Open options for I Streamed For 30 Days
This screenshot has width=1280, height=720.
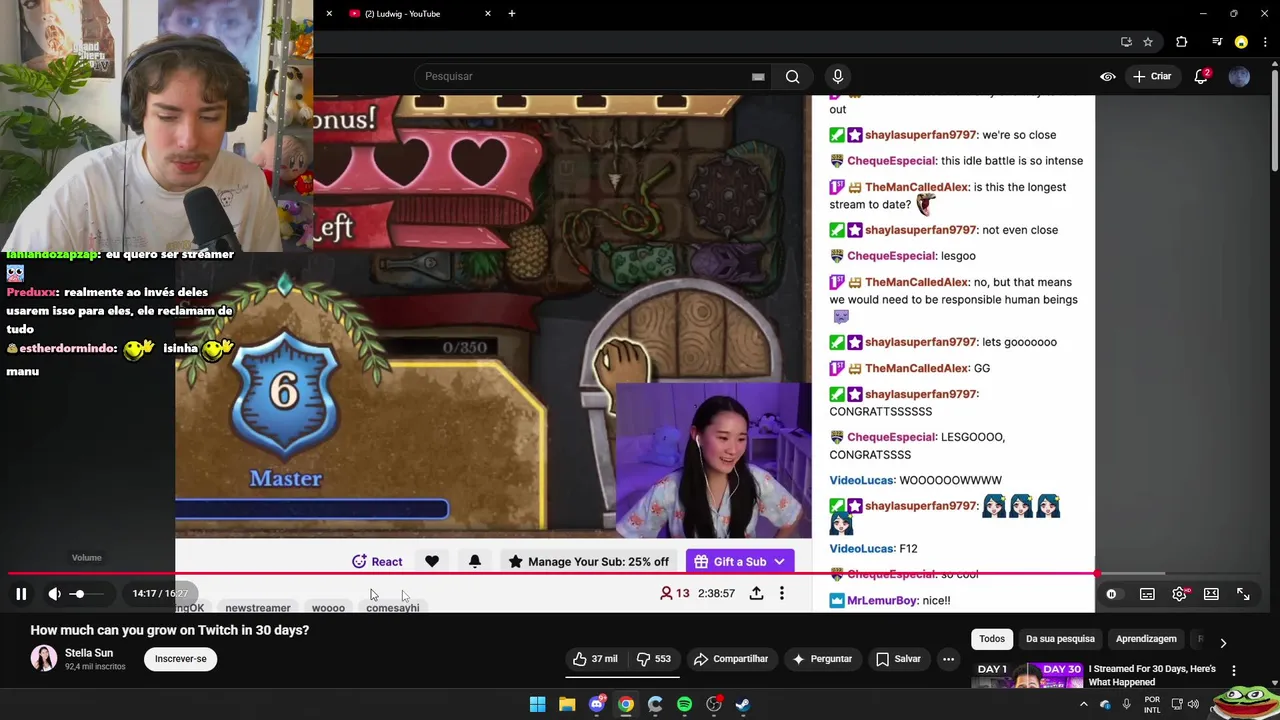[x=1233, y=671]
